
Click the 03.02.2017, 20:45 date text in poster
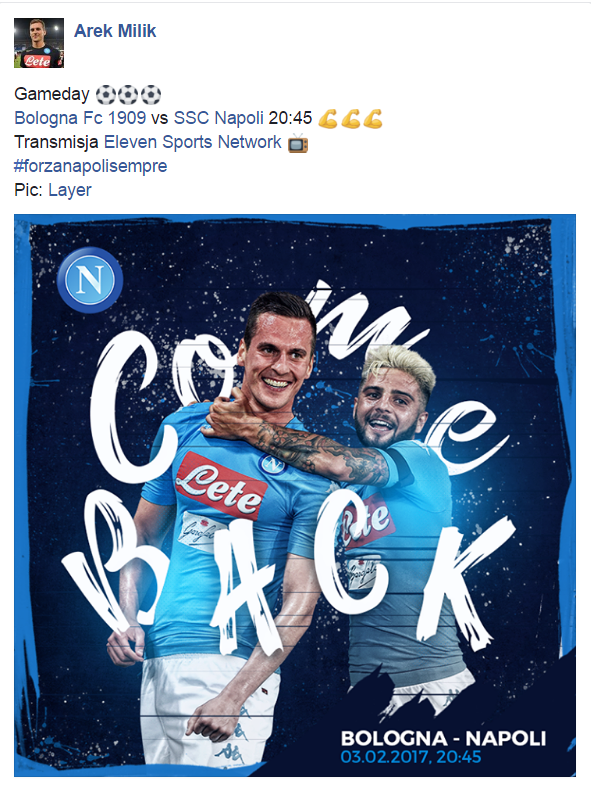point(411,757)
